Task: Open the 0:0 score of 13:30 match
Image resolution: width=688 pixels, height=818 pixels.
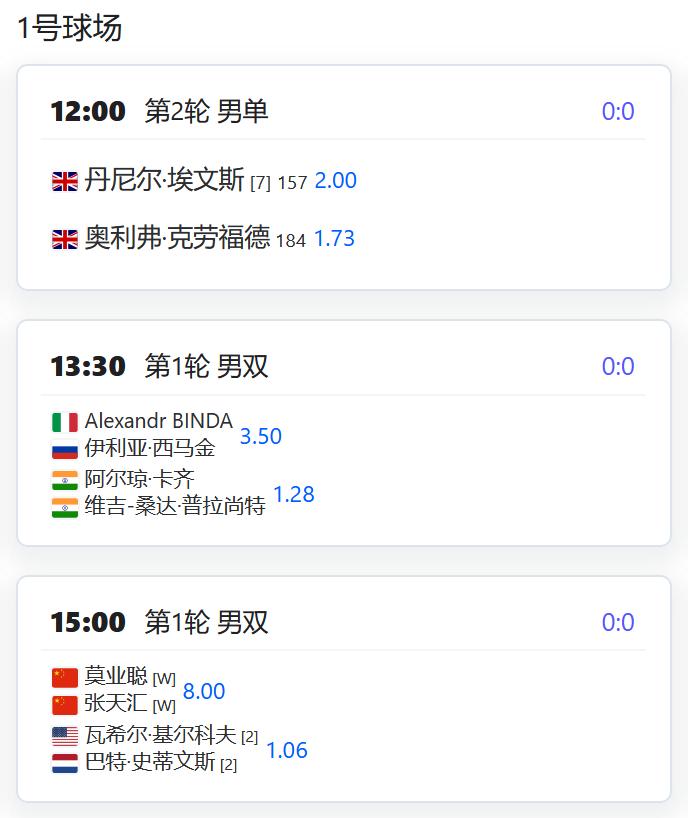Action: (x=618, y=366)
